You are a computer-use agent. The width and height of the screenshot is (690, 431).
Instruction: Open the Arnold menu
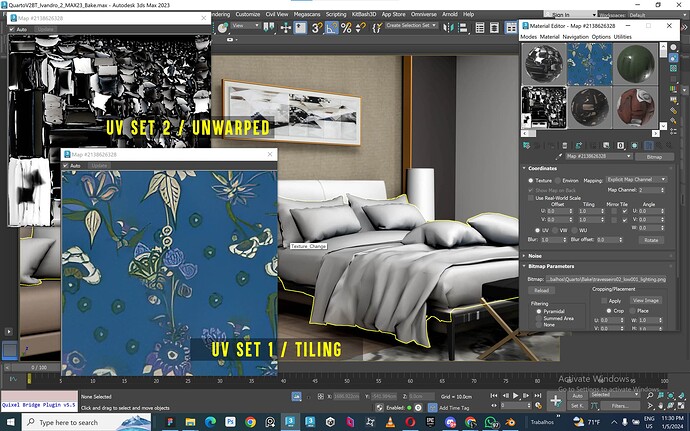(450, 15)
